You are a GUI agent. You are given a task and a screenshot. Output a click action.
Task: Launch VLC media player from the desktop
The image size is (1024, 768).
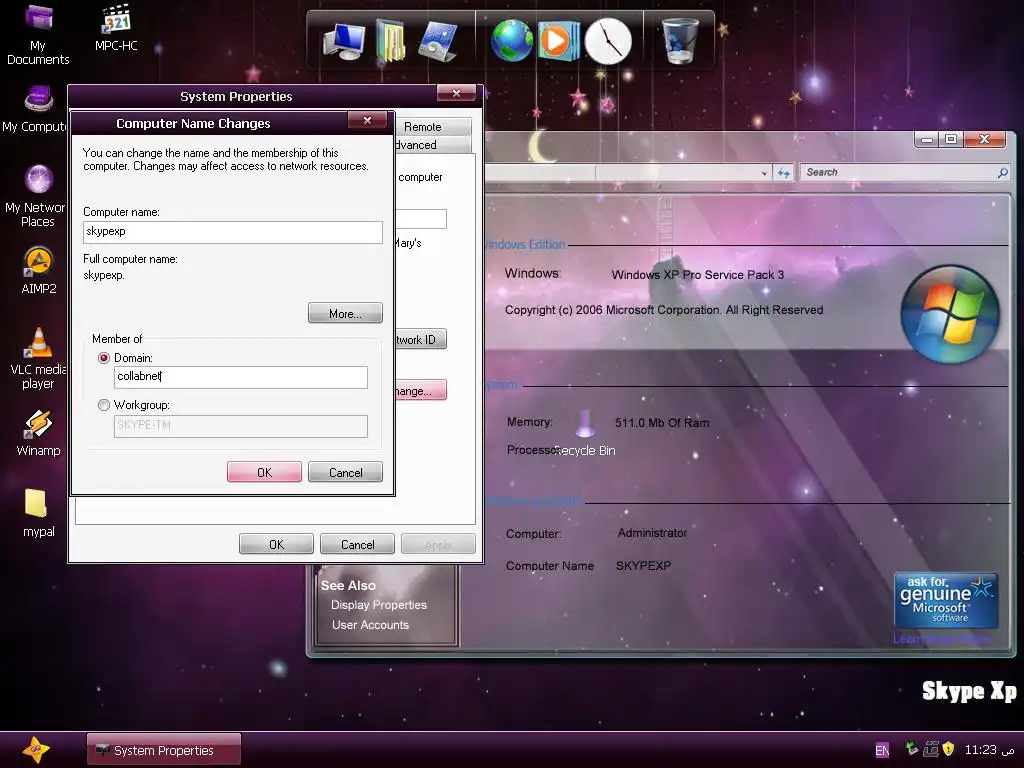[38, 358]
